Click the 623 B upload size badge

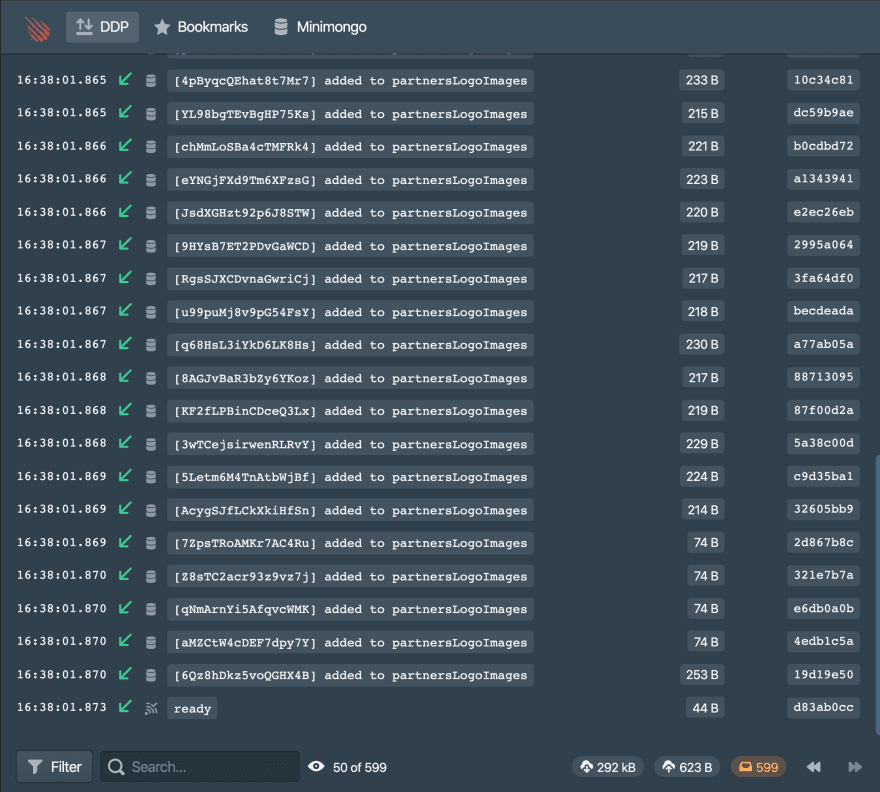[688, 767]
